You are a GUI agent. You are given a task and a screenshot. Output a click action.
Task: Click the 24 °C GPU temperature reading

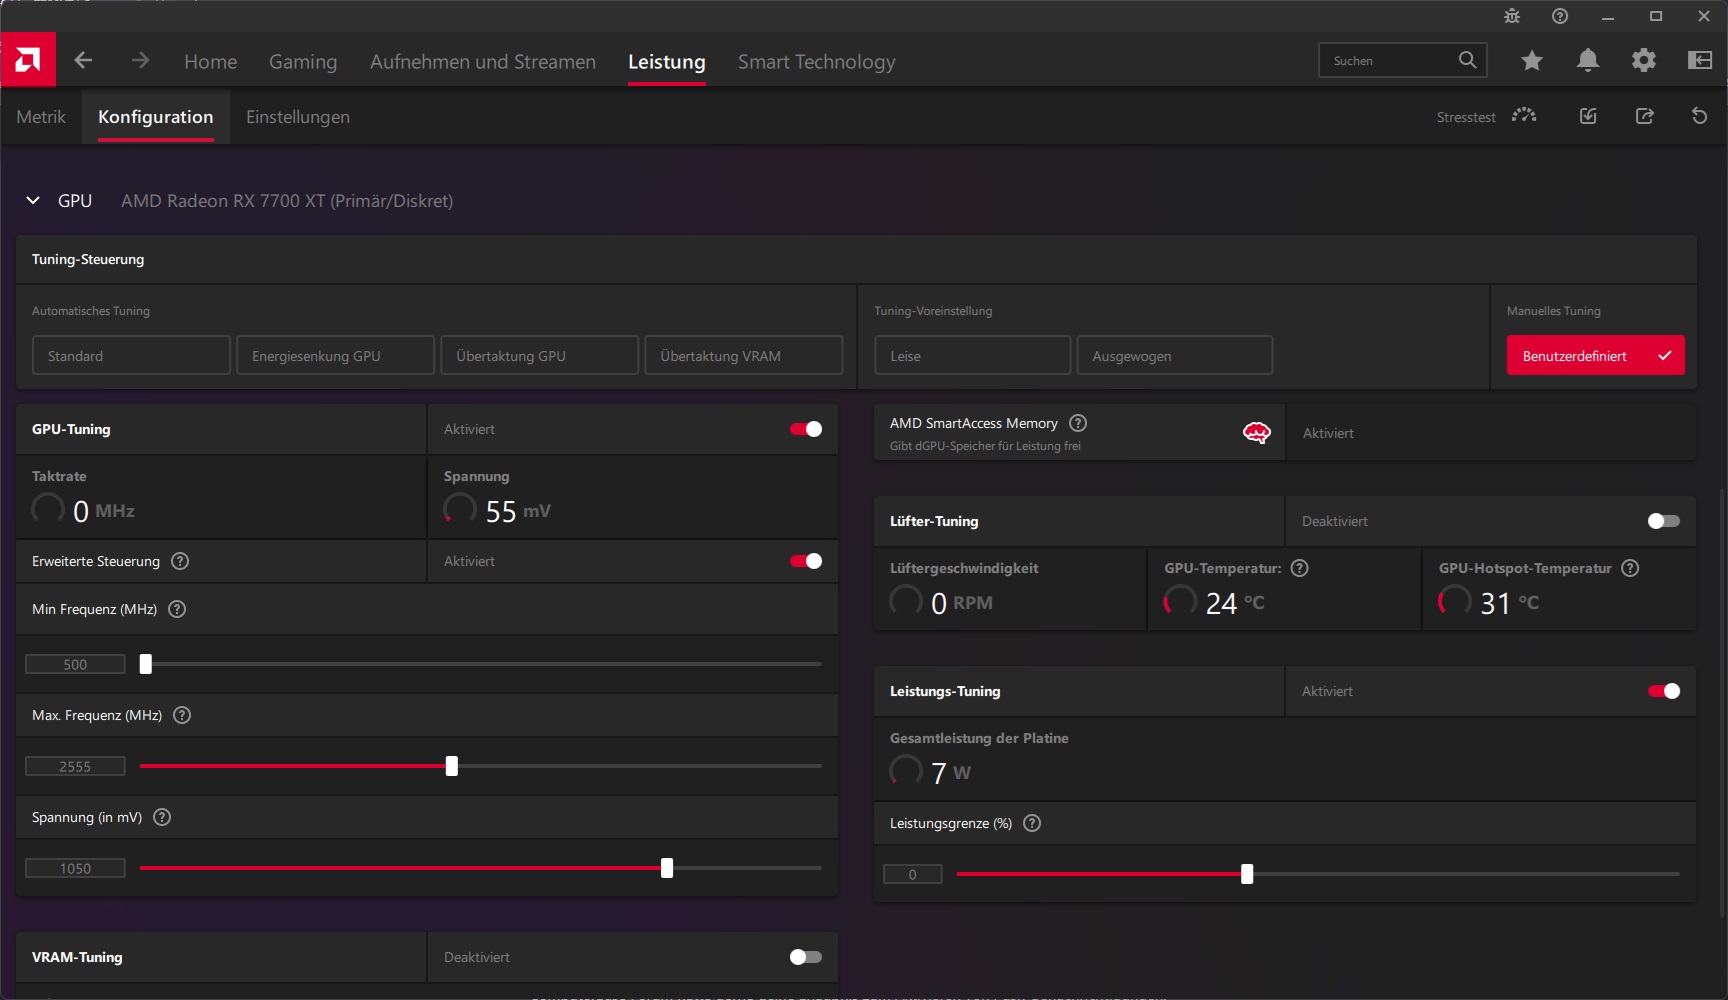pyautogui.click(x=1235, y=603)
